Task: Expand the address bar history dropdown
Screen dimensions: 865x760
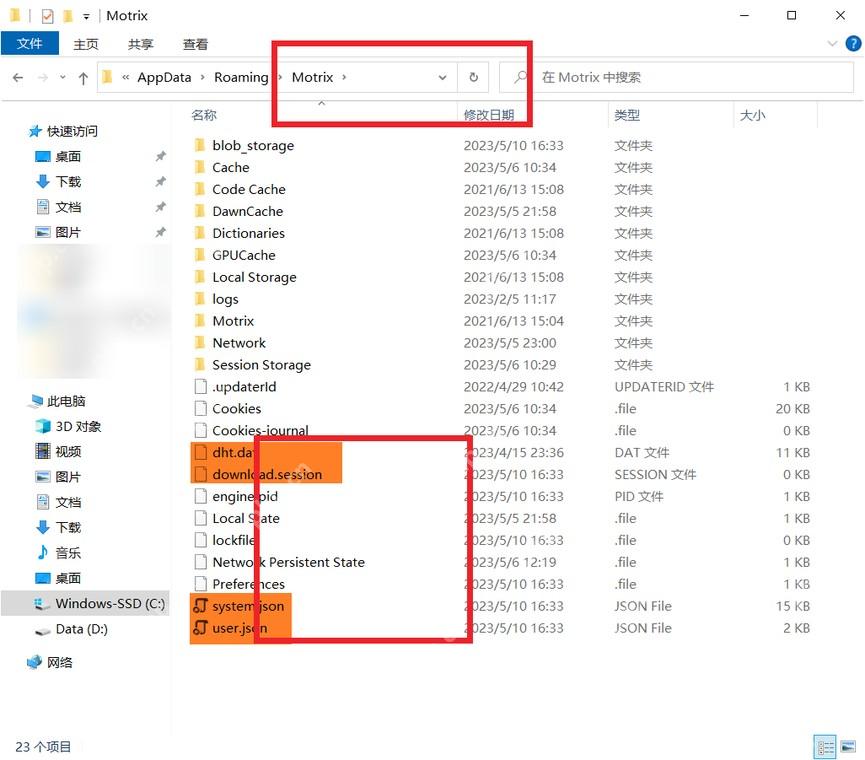Action: pyautogui.click(x=442, y=78)
